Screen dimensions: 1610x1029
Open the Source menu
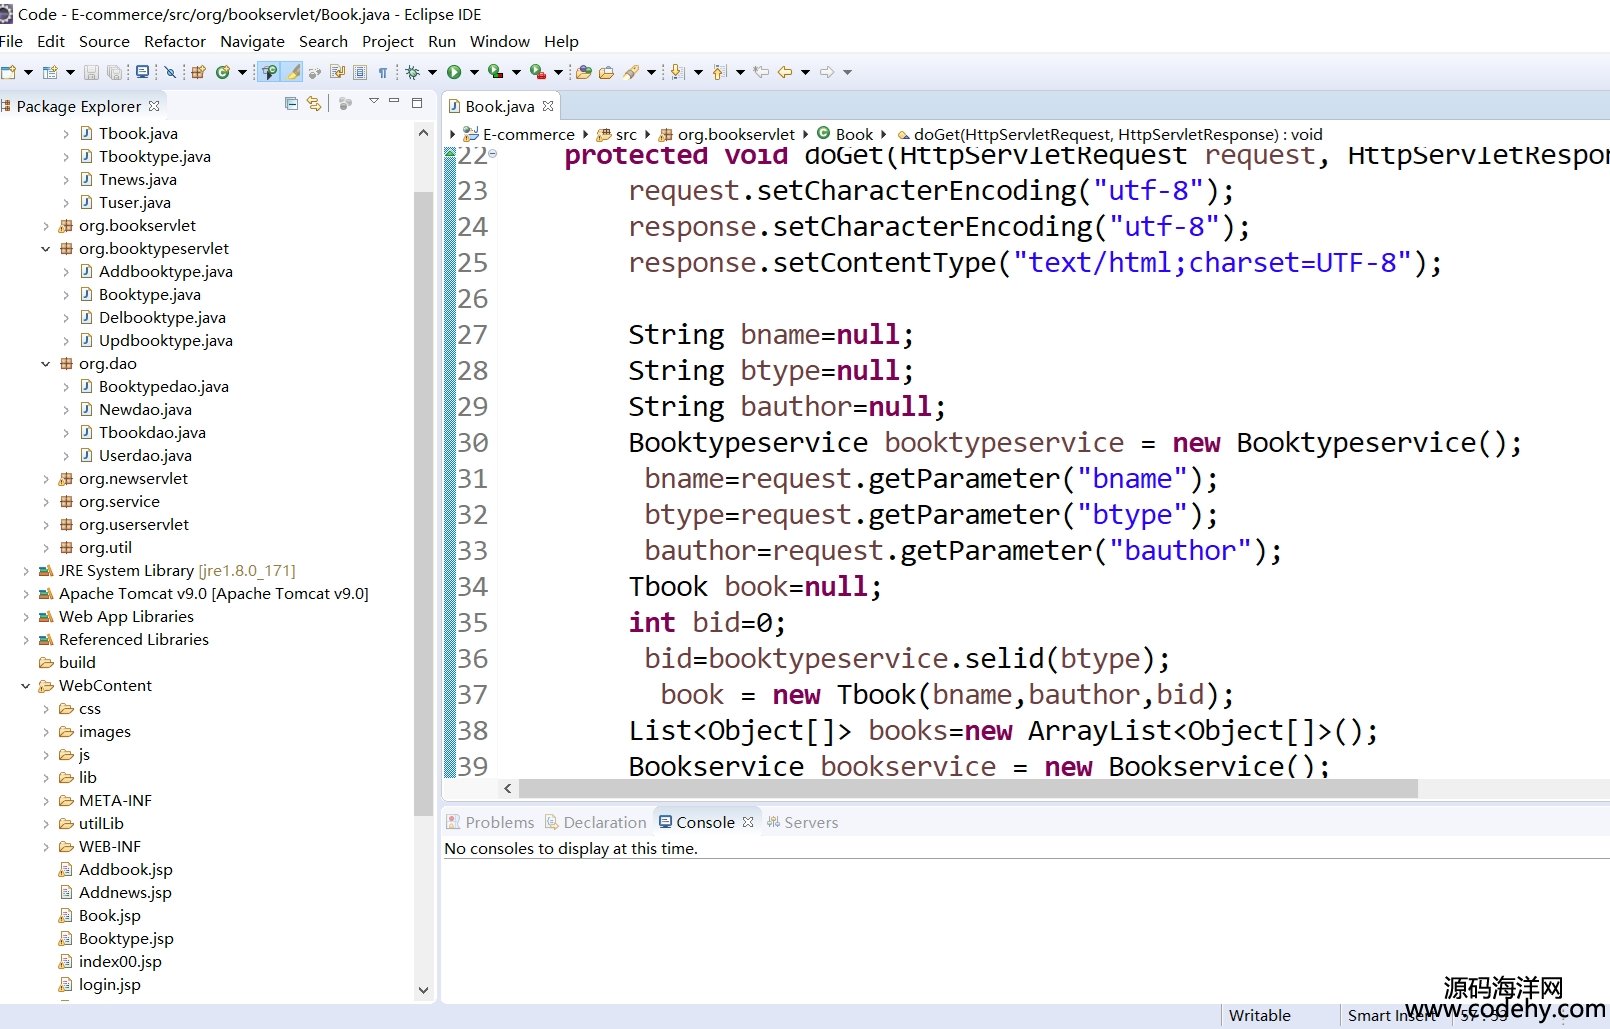104,41
